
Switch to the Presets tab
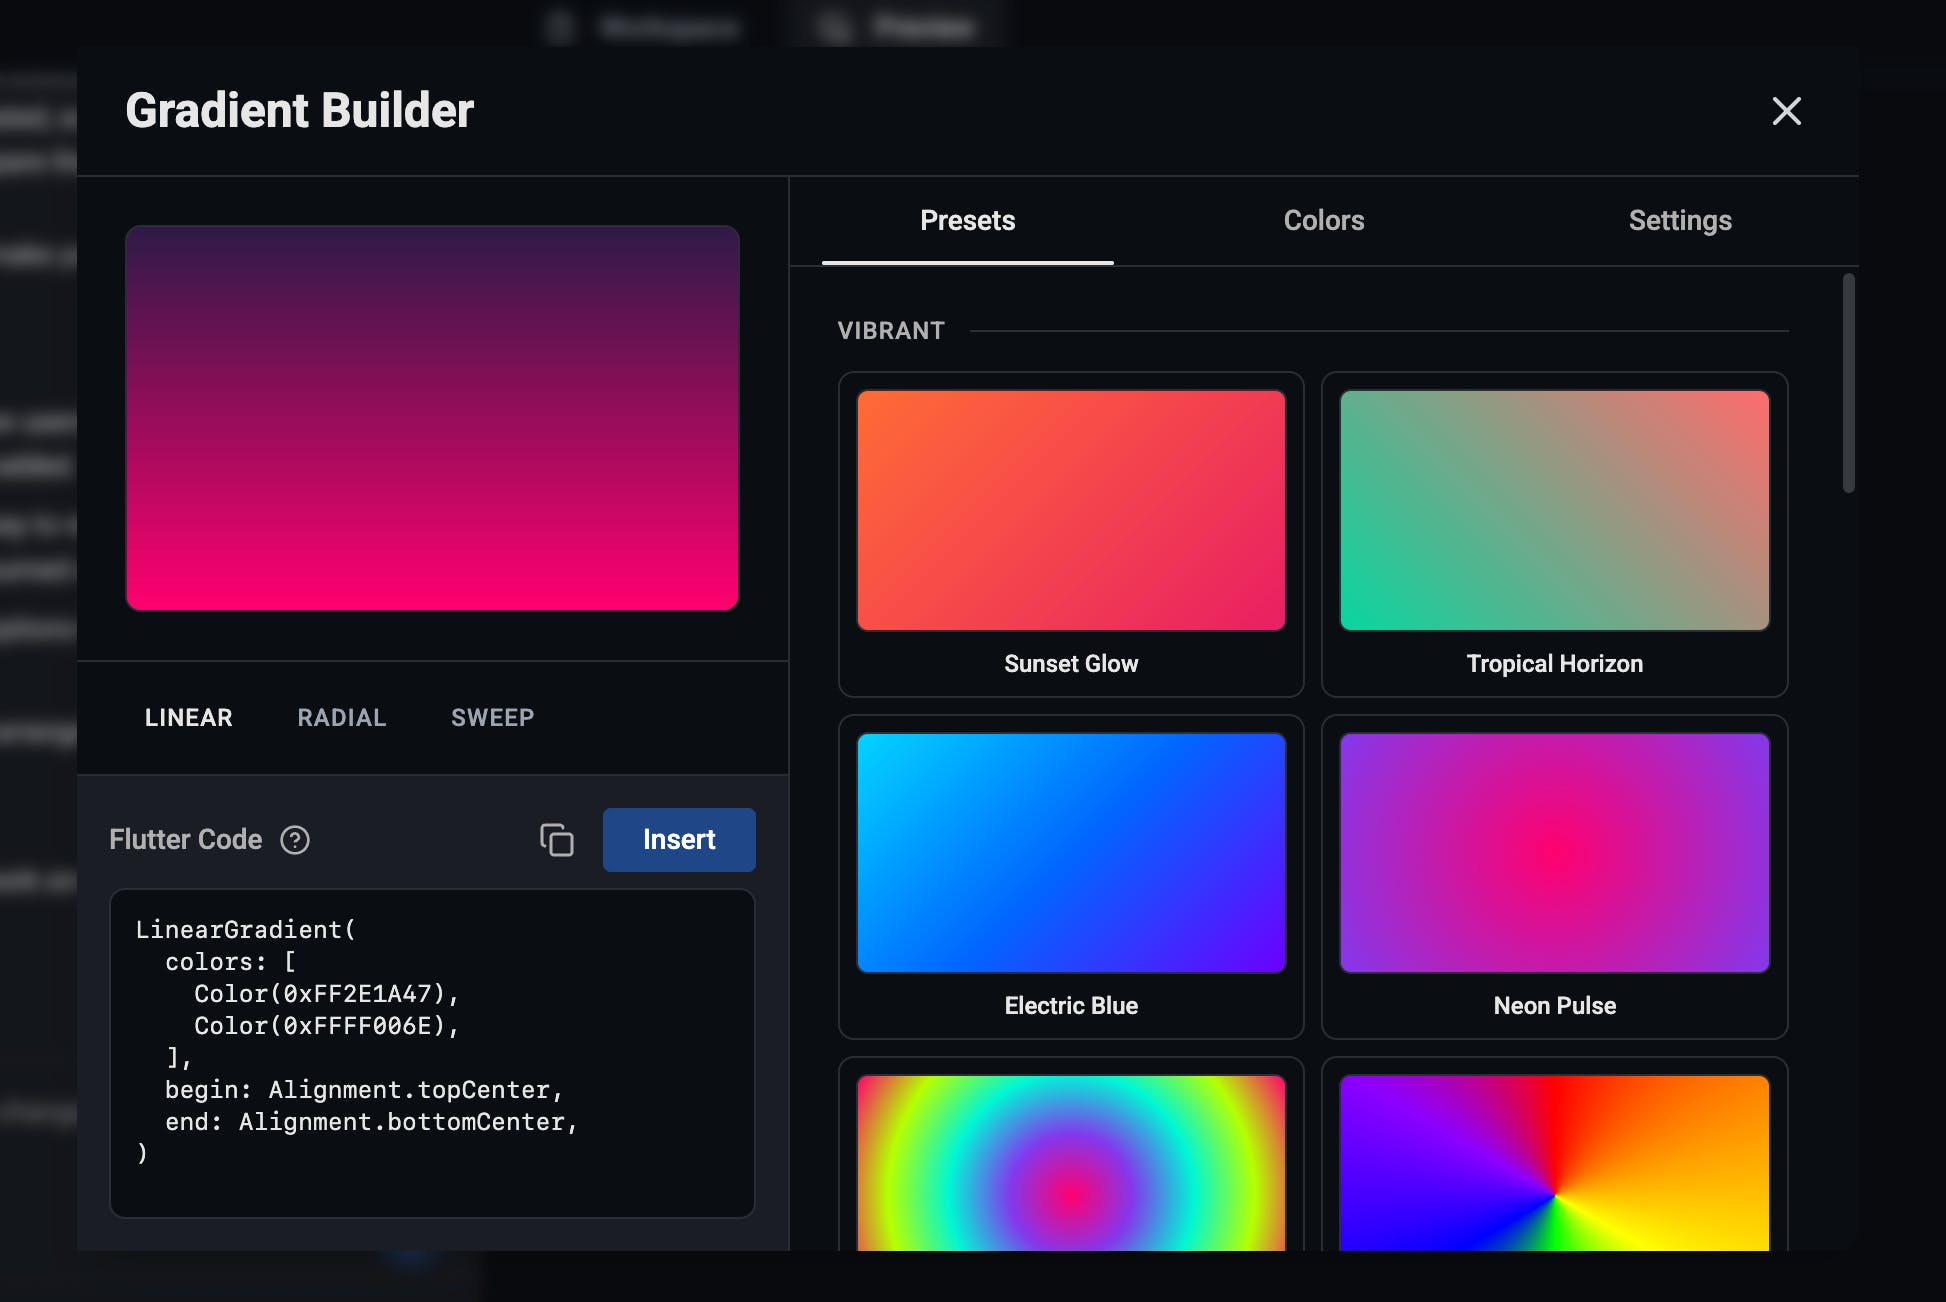[x=967, y=221]
